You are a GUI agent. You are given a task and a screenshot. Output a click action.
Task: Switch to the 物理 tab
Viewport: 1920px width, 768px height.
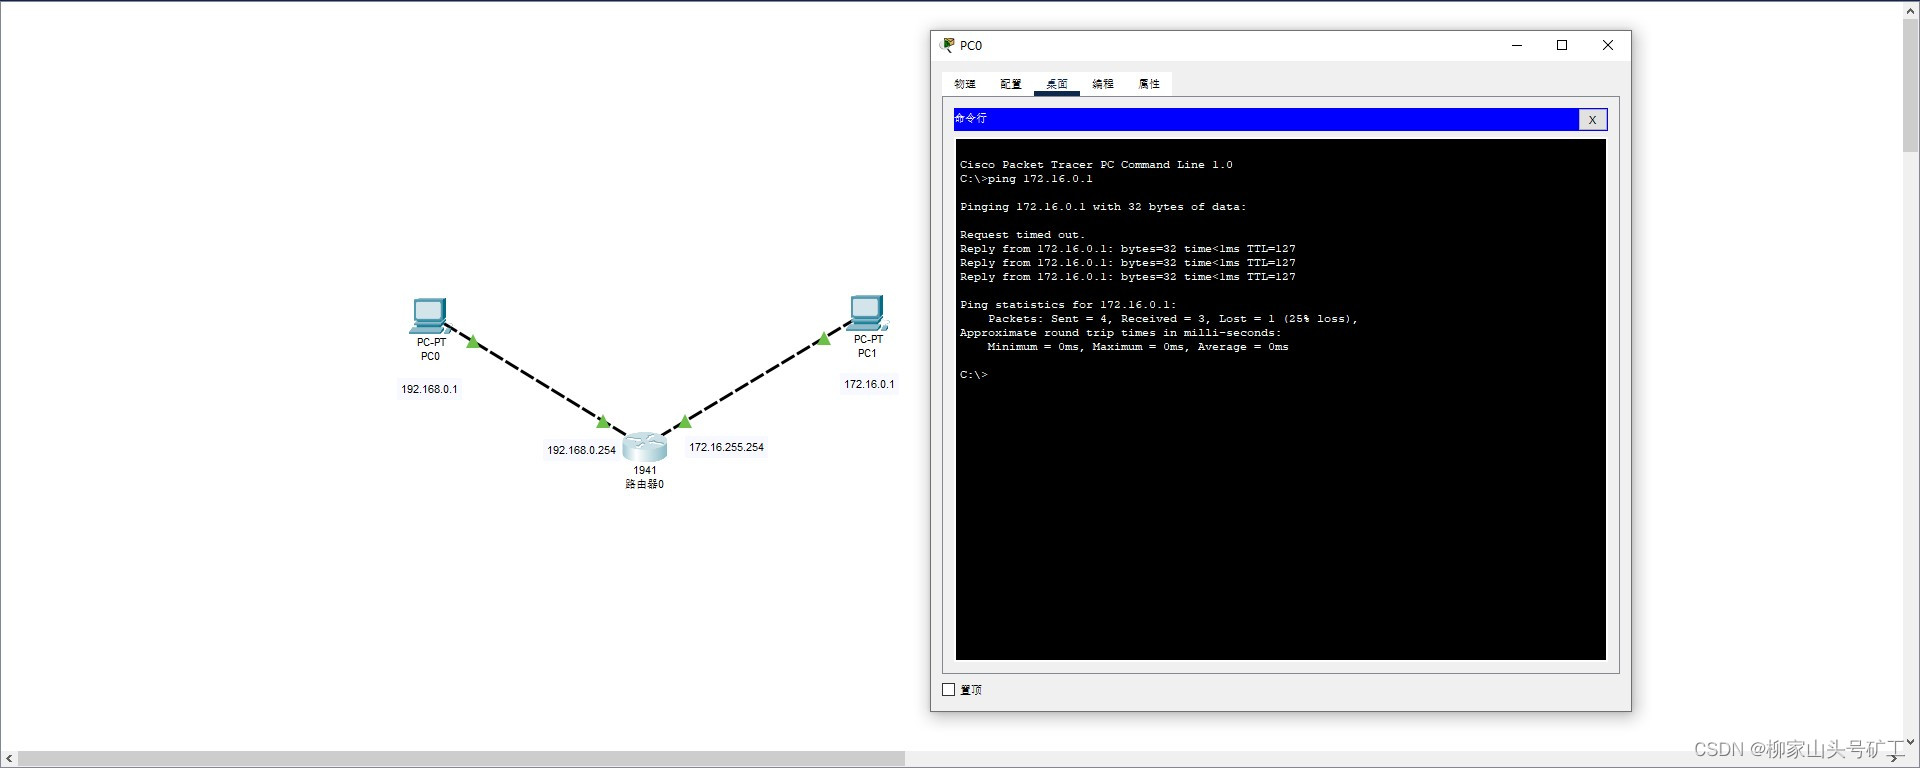pyautogui.click(x=965, y=84)
